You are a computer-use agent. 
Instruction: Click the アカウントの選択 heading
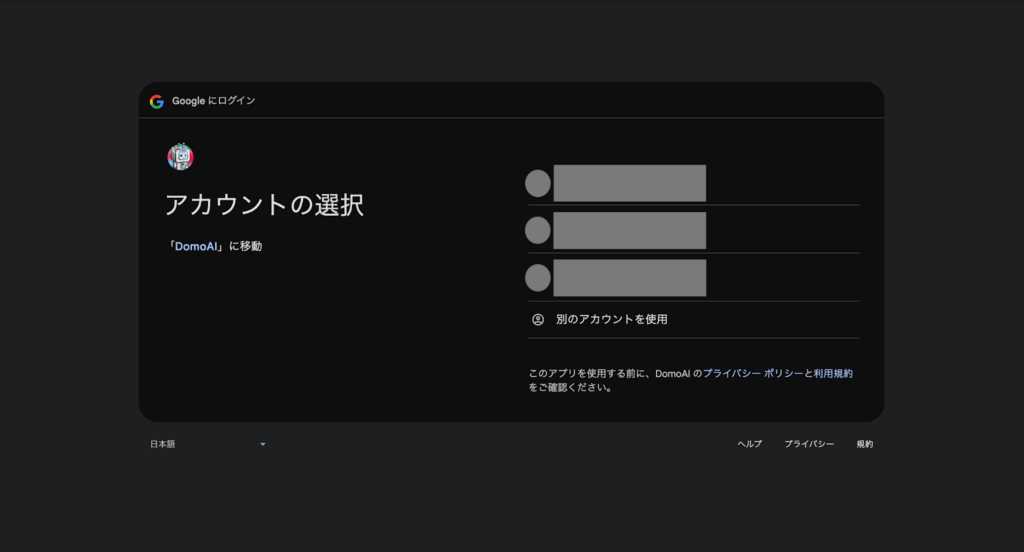pyautogui.click(x=264, y=206)
